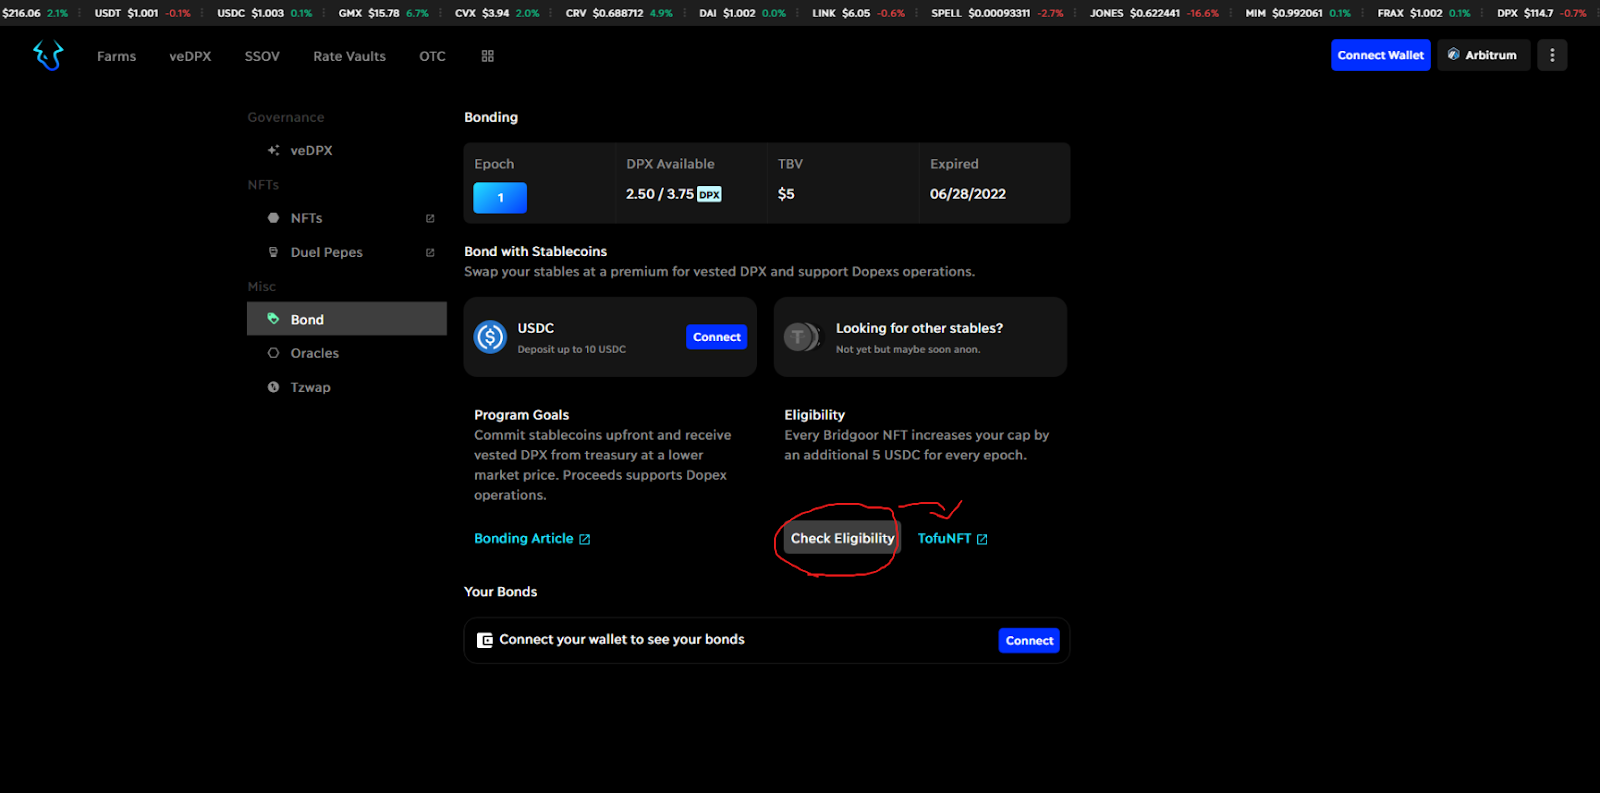
Task: Click the "Connect your wallet to see your bonds" text
Action: [x=622, y=640]
